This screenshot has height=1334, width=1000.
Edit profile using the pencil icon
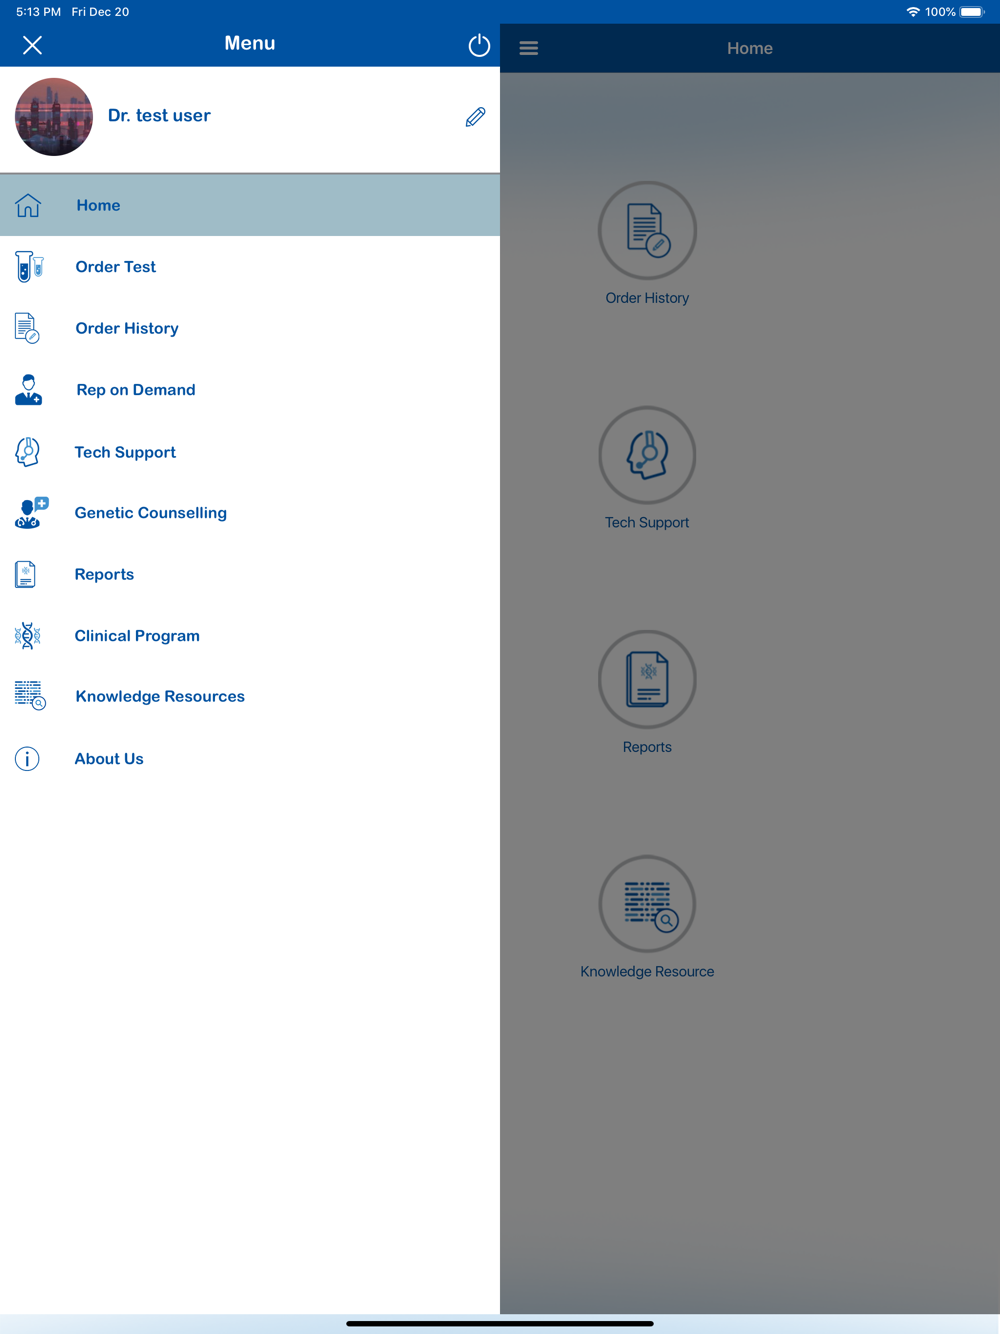tap(476, 117)
